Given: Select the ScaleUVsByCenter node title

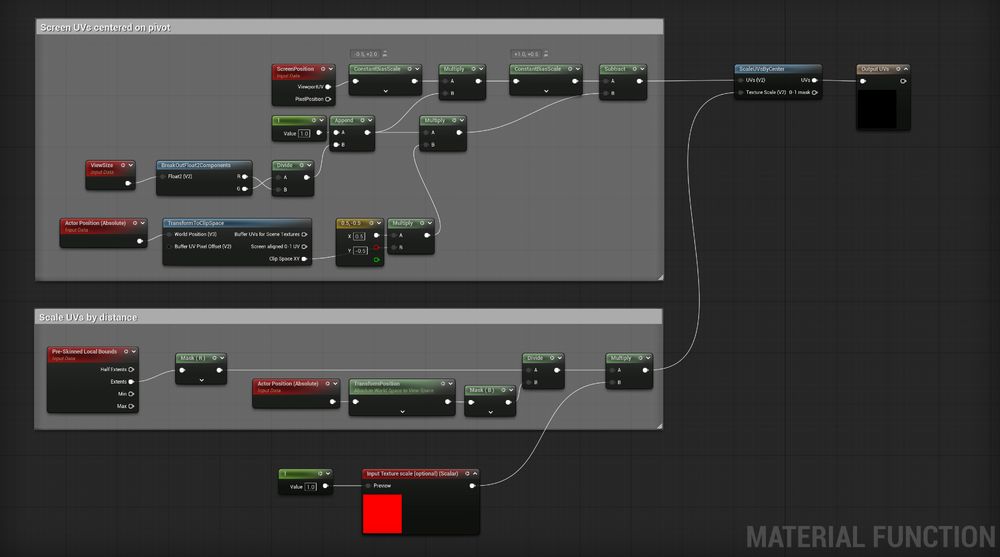Looking at the screenshot, I should (x=761, y=69).
